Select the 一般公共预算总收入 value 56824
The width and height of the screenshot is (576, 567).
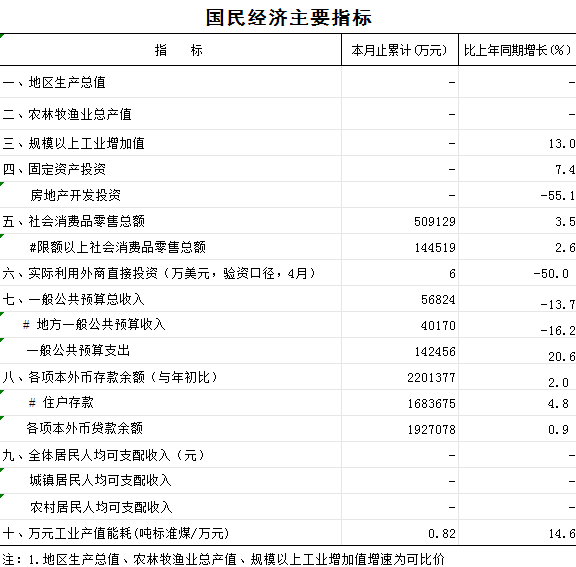tap(438, 300)
